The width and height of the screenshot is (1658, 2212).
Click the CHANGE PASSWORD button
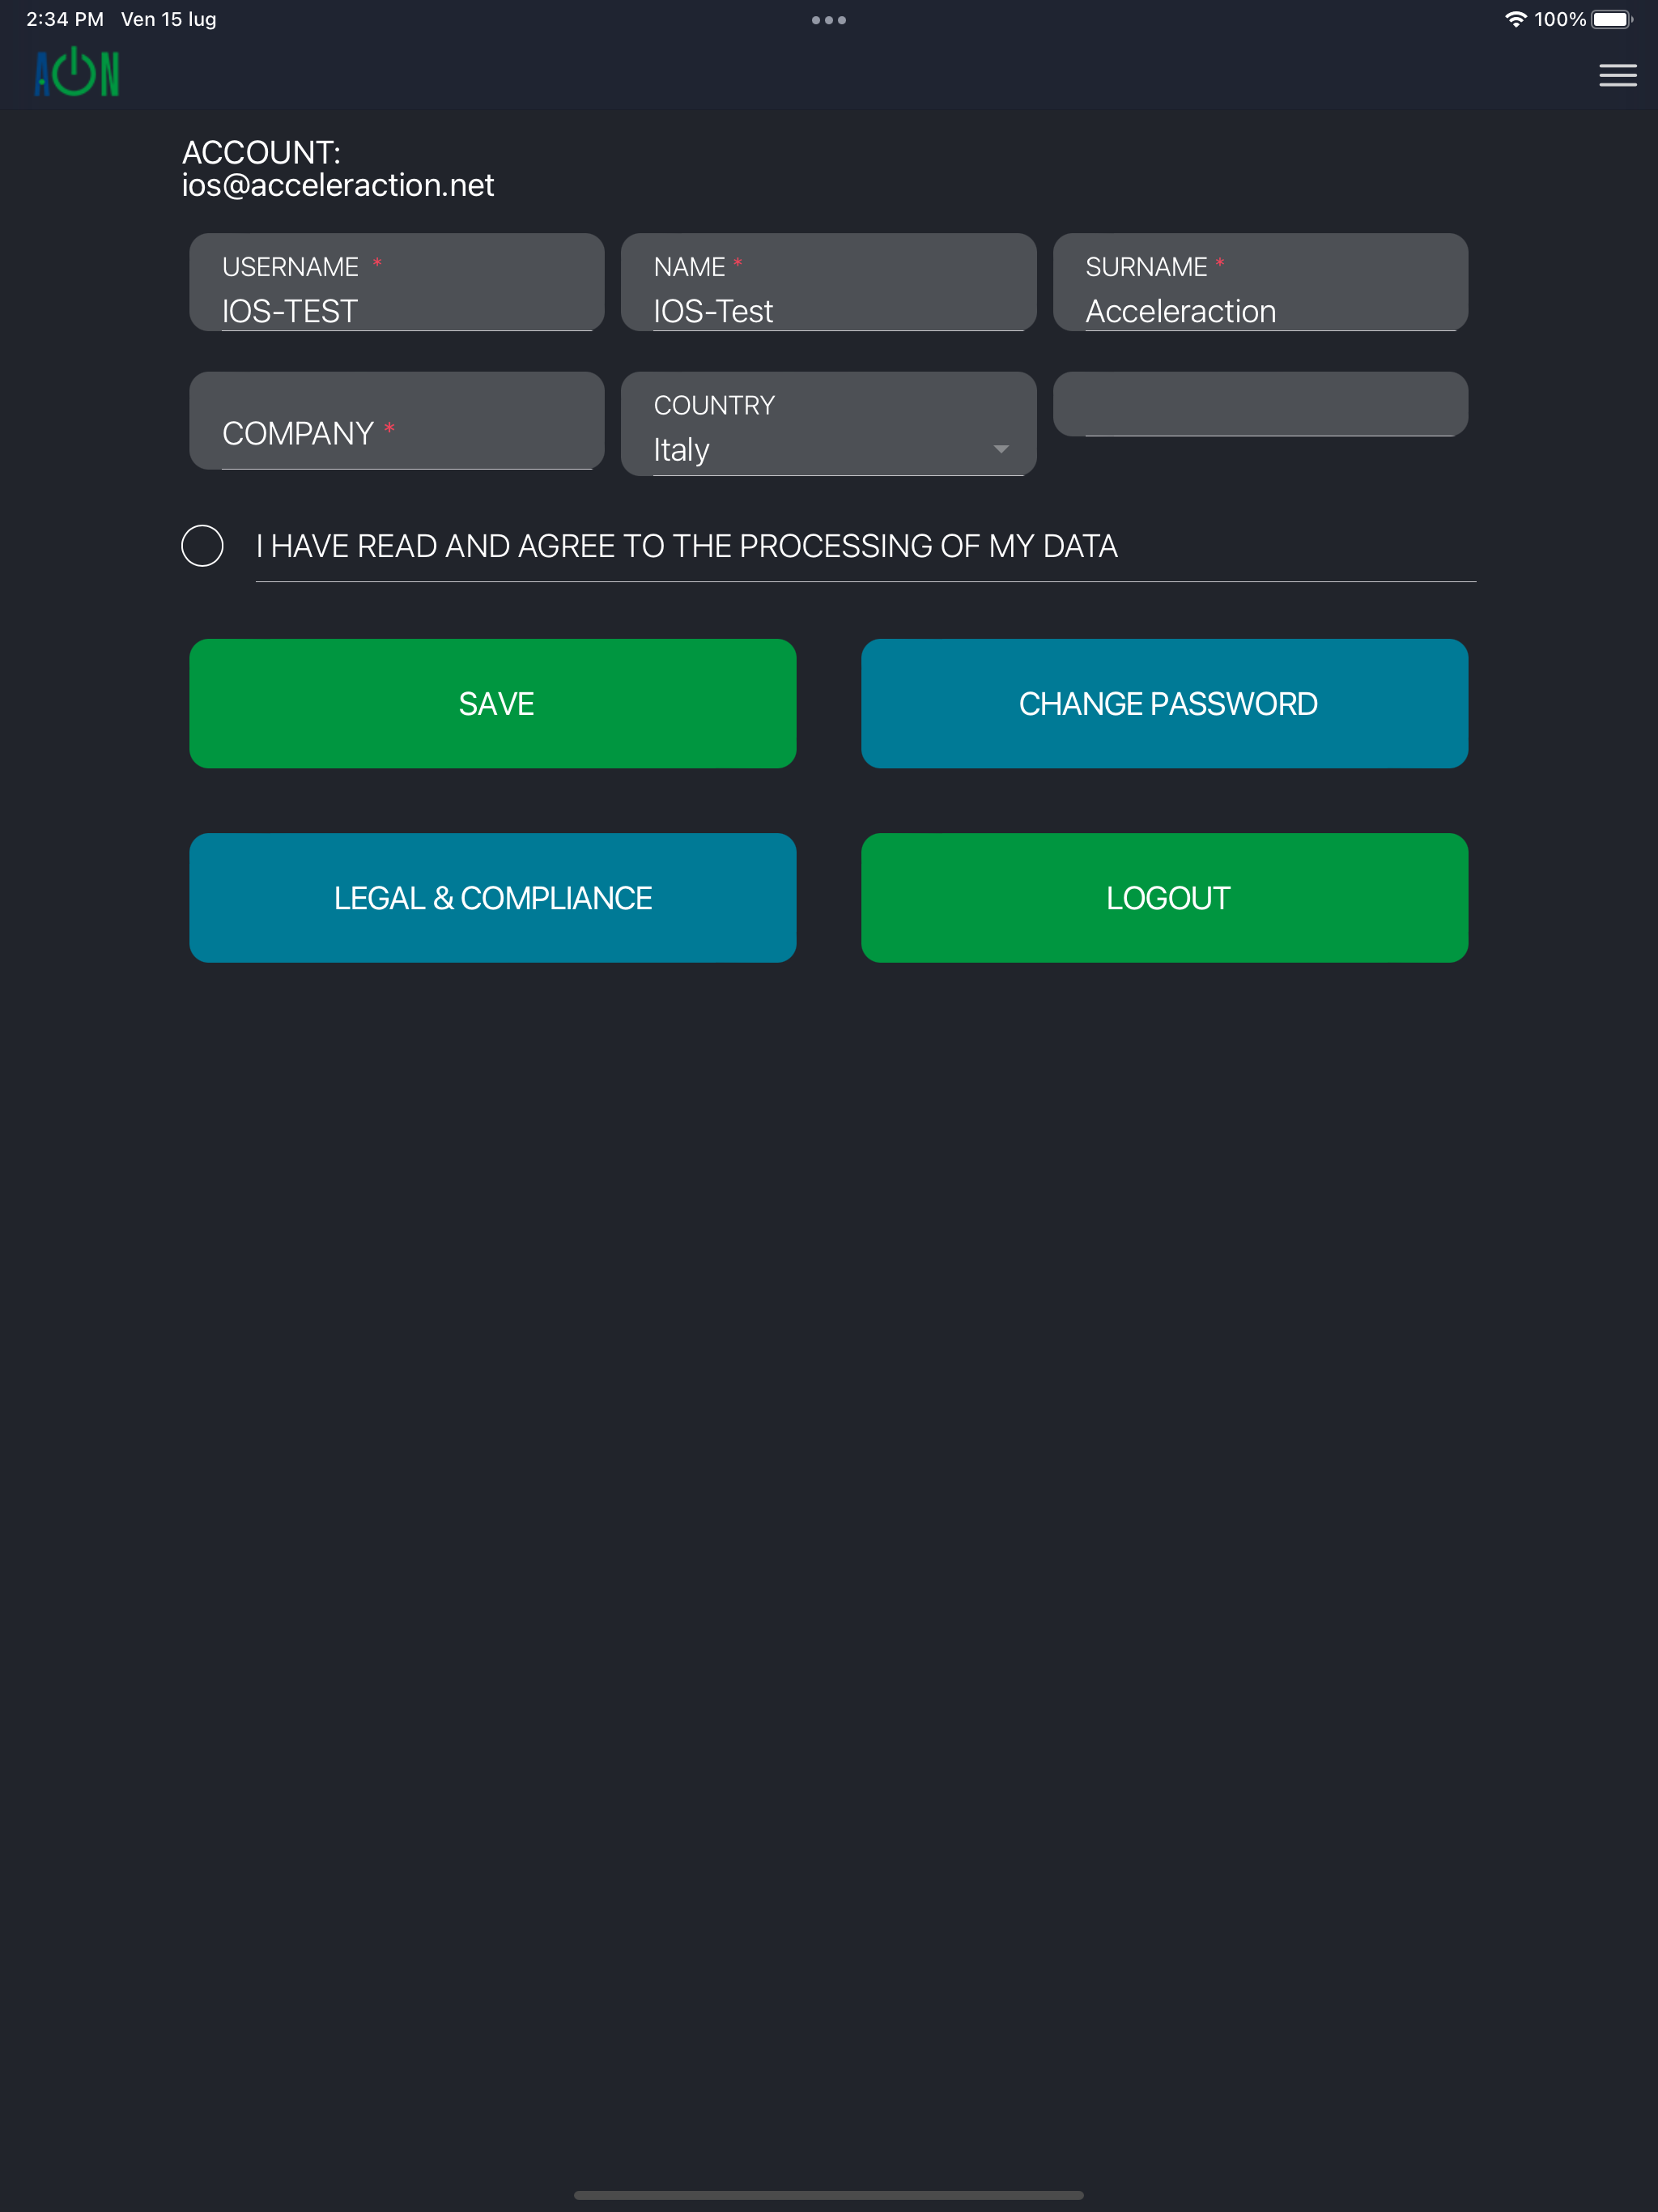pyautogui.click(x=1165, y=704)
